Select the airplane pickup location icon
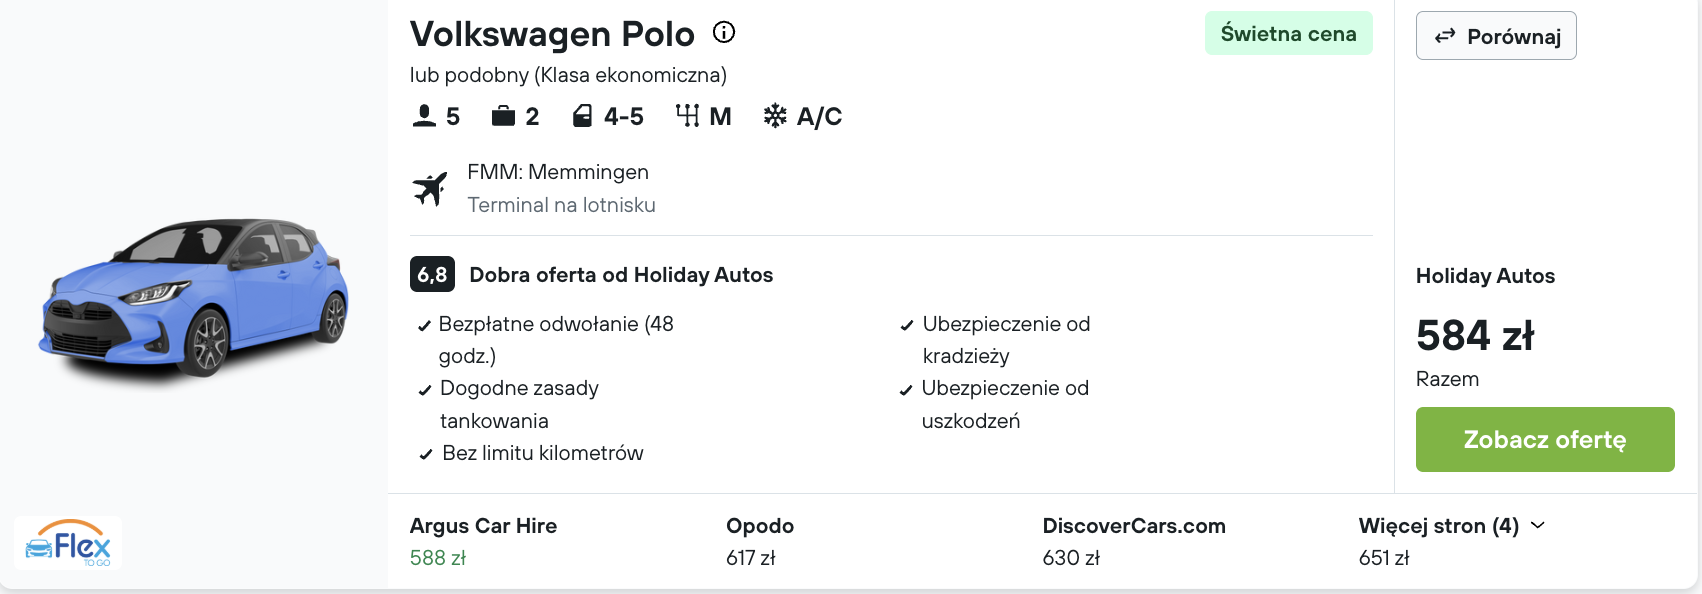Screen dimensions: 1702x594 click(430, 188)
